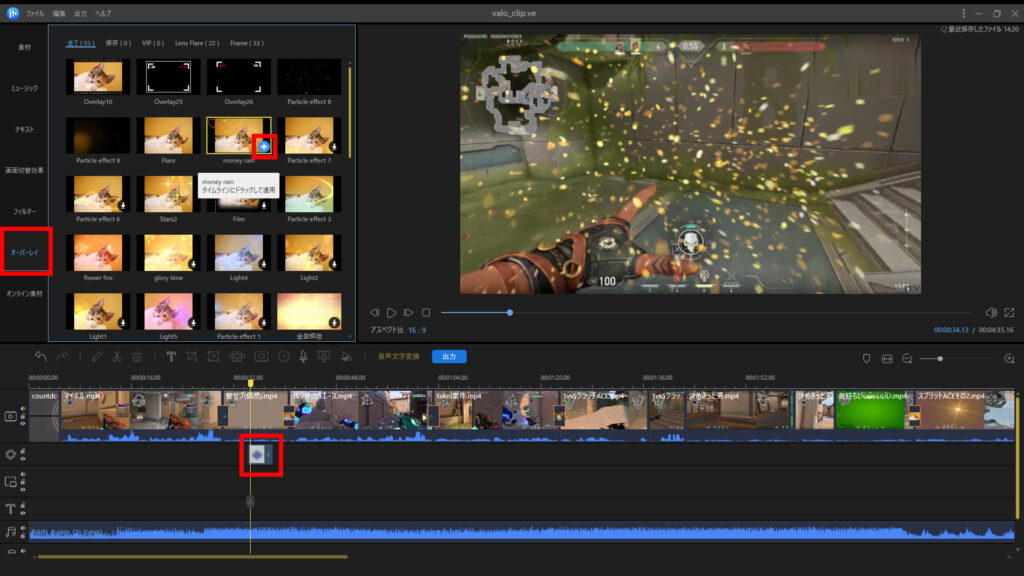Download the Particle effect 6 overlay
1024x576 pixels.
pyautogui.click(x=122, y=206)
